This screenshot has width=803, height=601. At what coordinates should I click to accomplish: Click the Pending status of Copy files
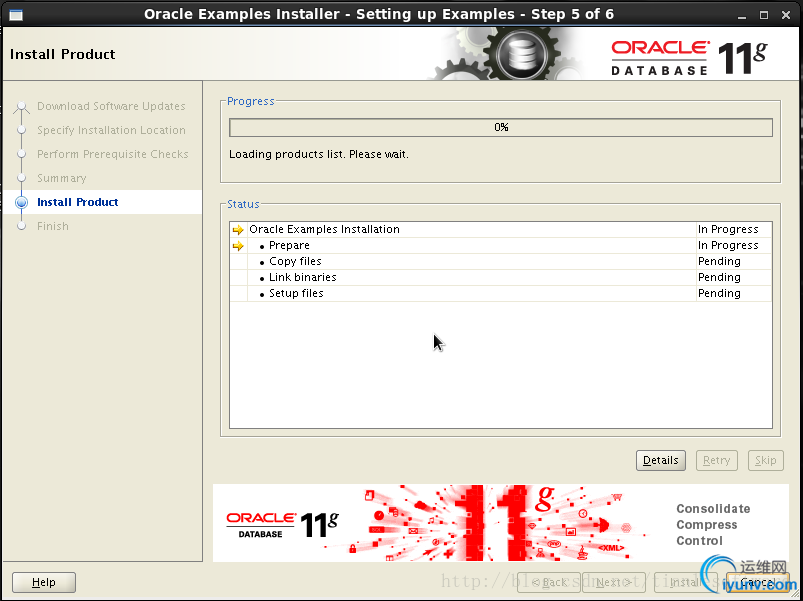[x=719, y=262]
